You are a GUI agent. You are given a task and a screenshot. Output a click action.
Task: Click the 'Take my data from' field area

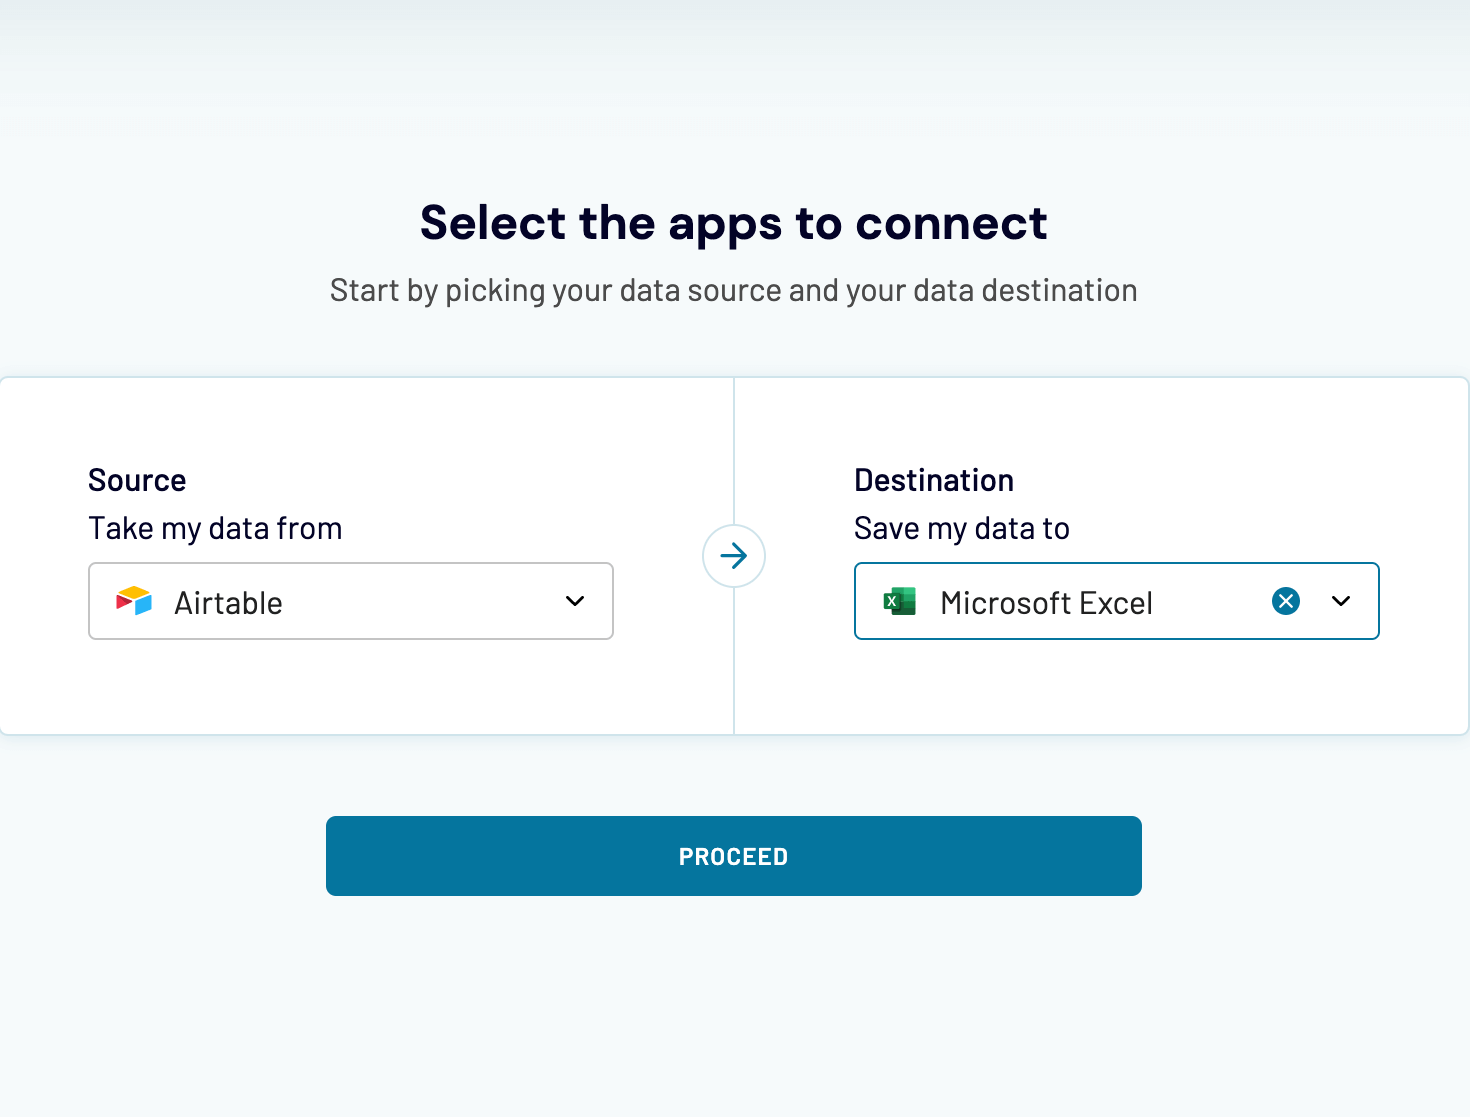click(215, 528)
